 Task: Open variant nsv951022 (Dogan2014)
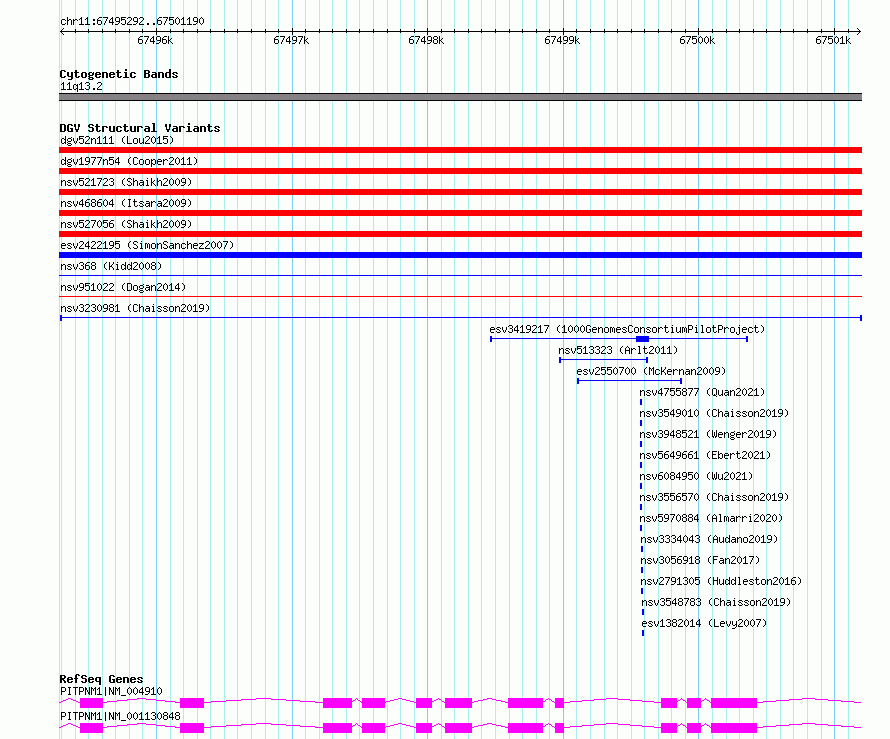pyautogui.click(x=123, y=287)
